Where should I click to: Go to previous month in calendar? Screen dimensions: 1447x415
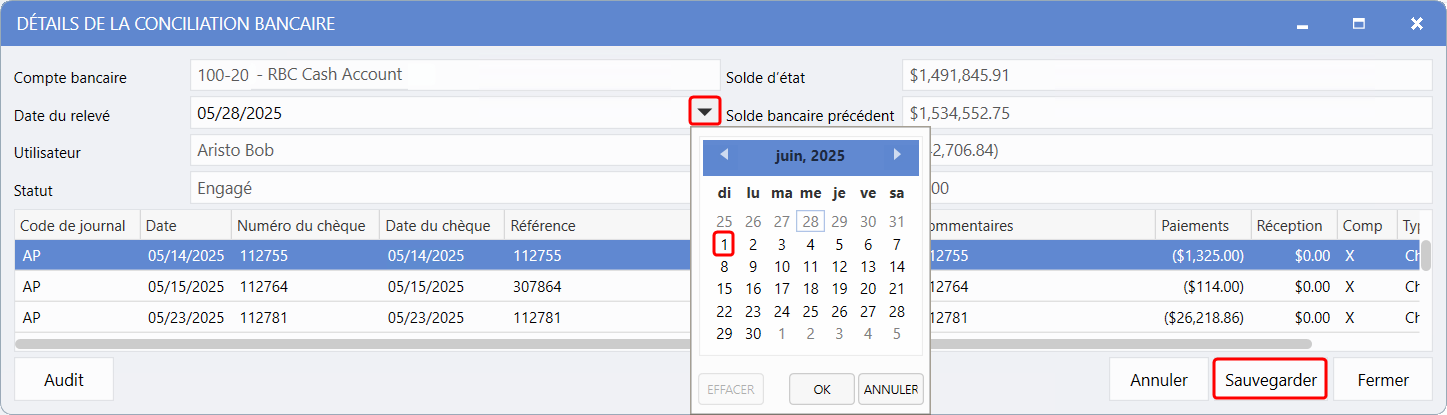(x=724, y=155)
